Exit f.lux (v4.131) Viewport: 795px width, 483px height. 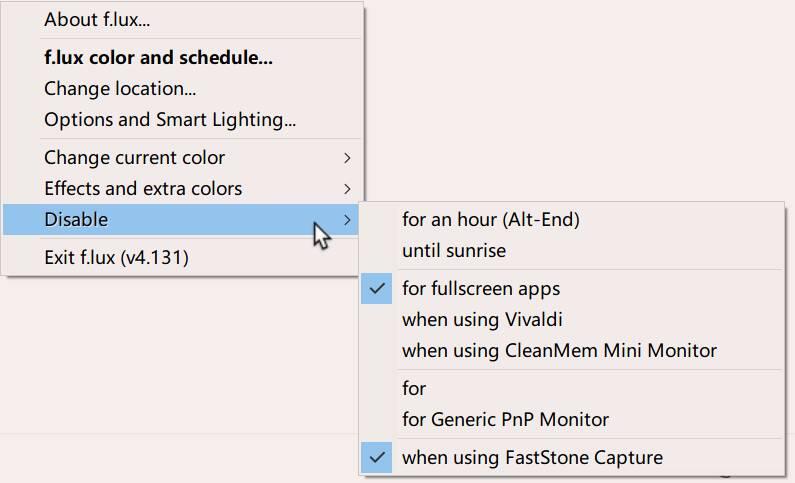(116, 258)
